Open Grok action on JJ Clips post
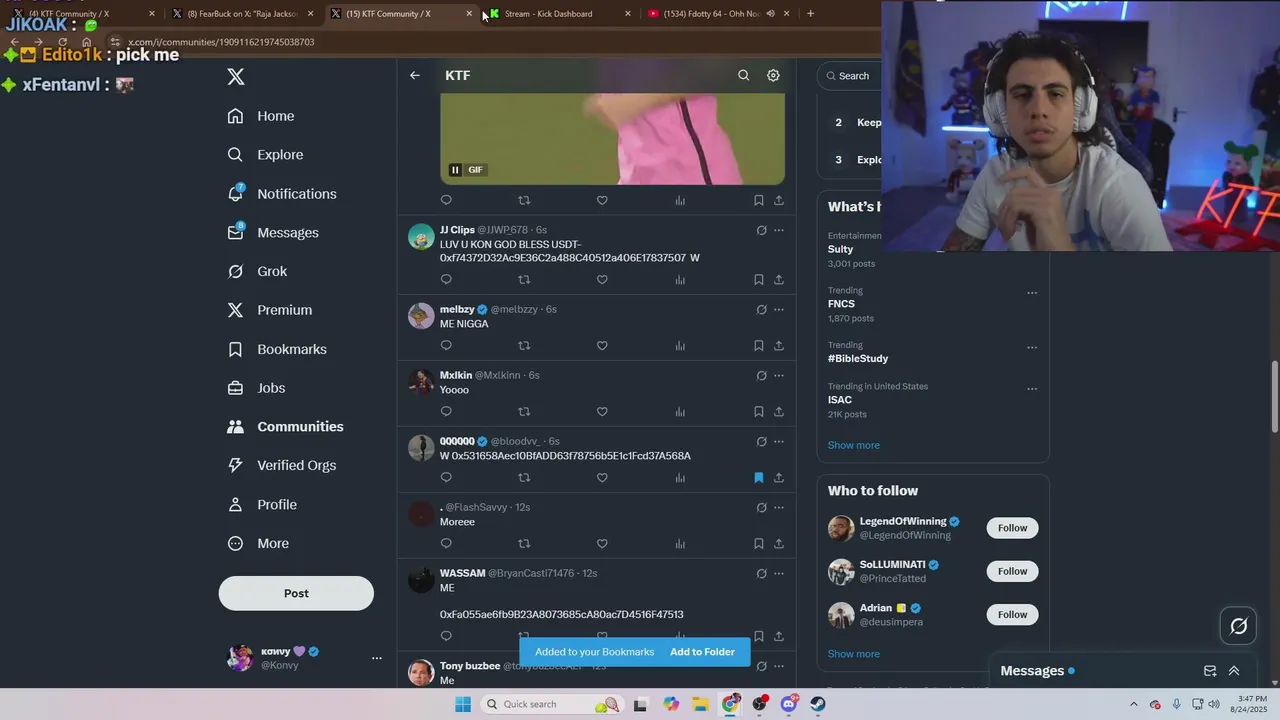This screenshot has height=720, width=1280. tap(761, 230)
